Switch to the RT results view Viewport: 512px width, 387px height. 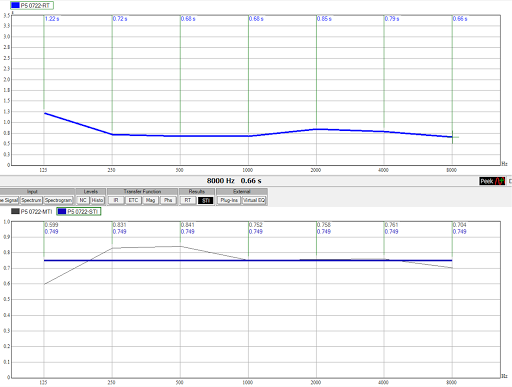pyautogui.click(x=188, y=200)
